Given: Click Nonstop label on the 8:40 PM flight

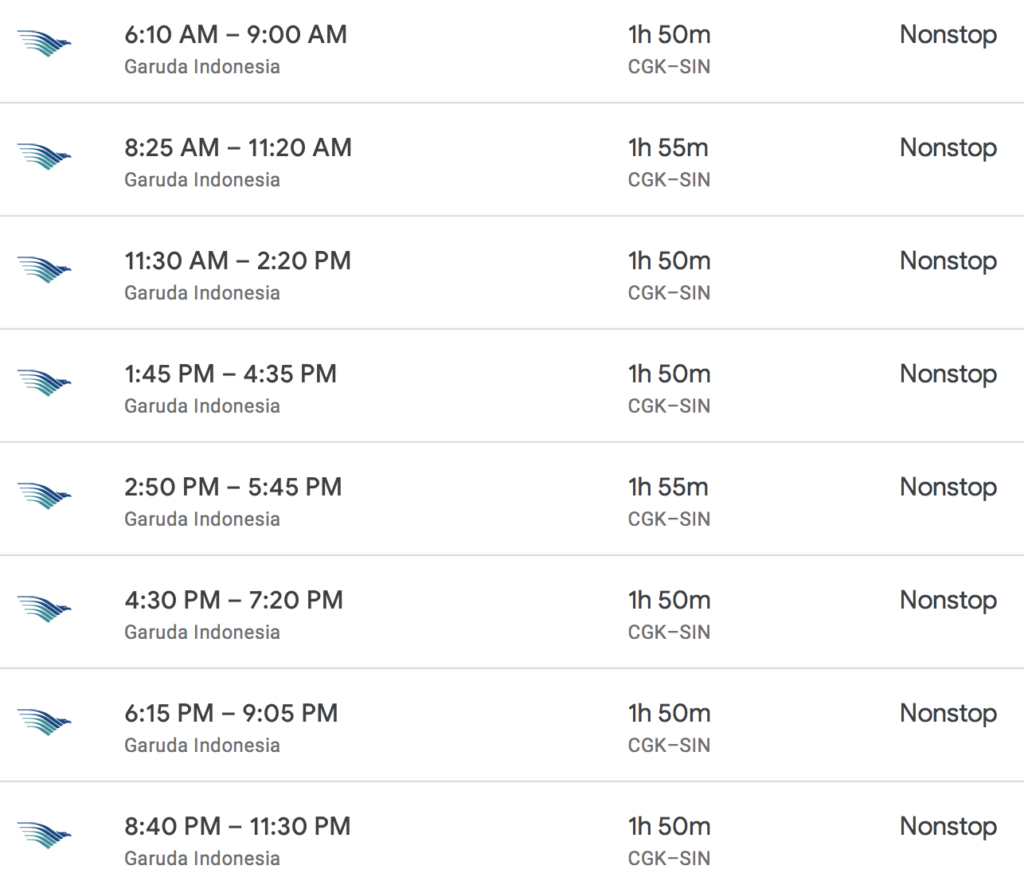Looking at the screenshot, I should tap(948, 826).
